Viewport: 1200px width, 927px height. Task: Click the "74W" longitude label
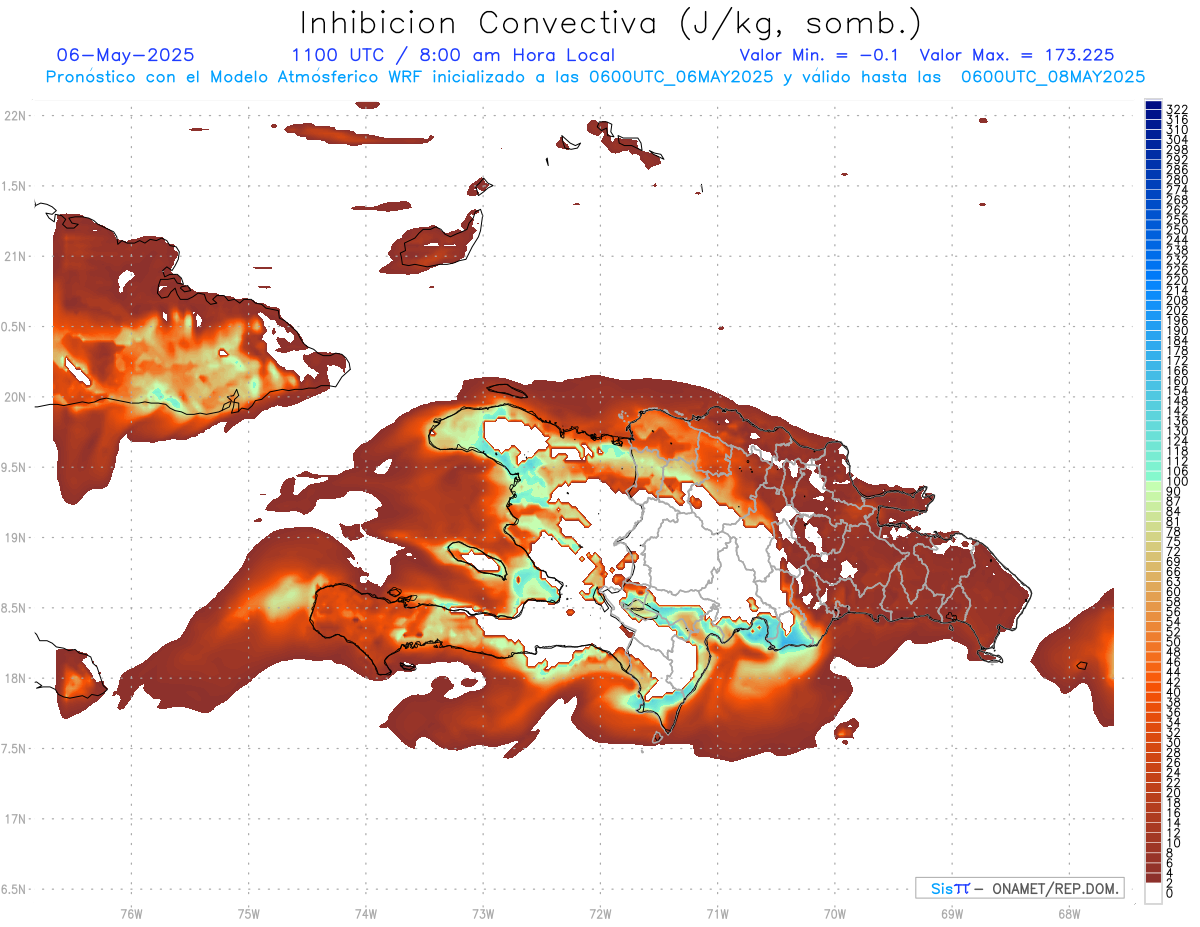coord(366,912)
